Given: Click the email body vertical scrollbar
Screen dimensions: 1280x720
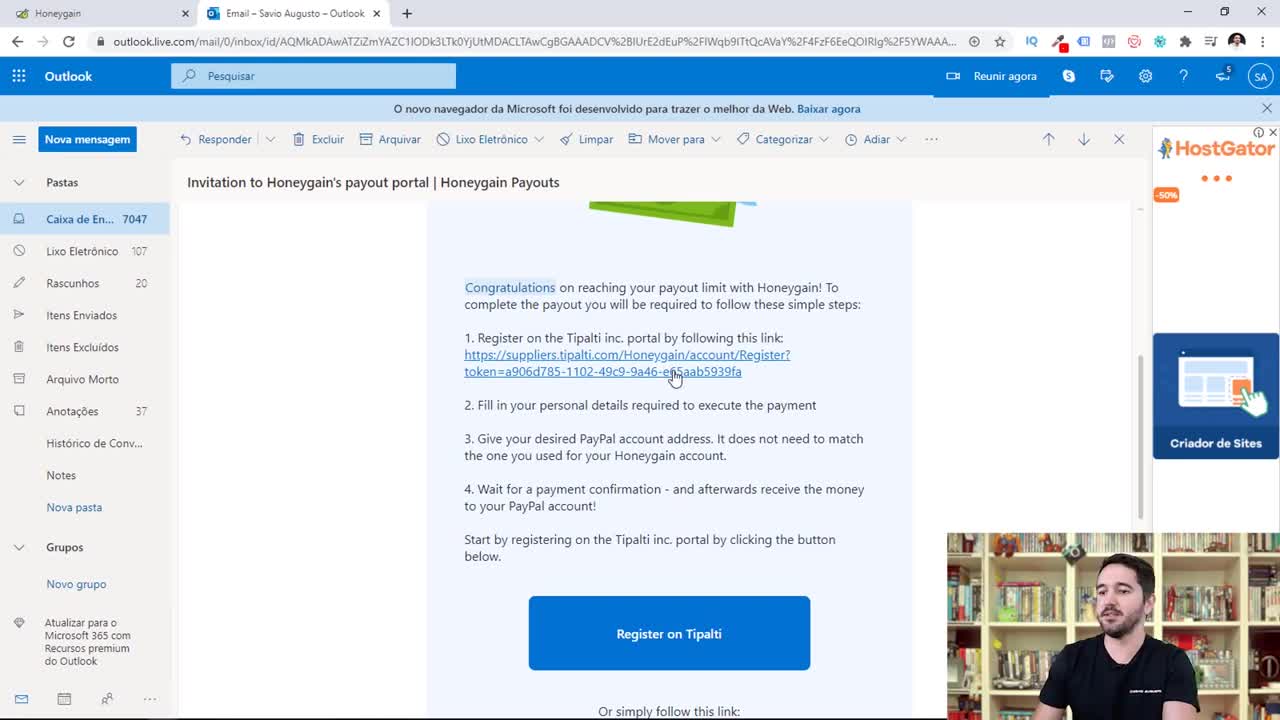Looking at the screenshot, I should 1140,438.
